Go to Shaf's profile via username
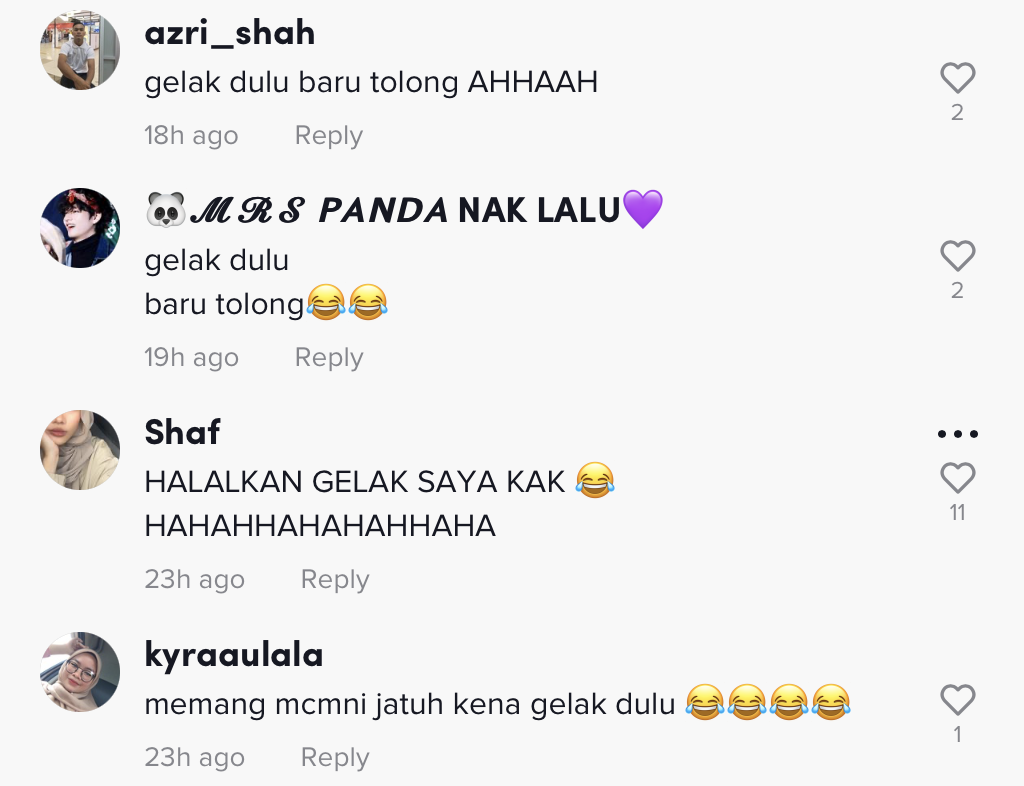 pos(182,432)
